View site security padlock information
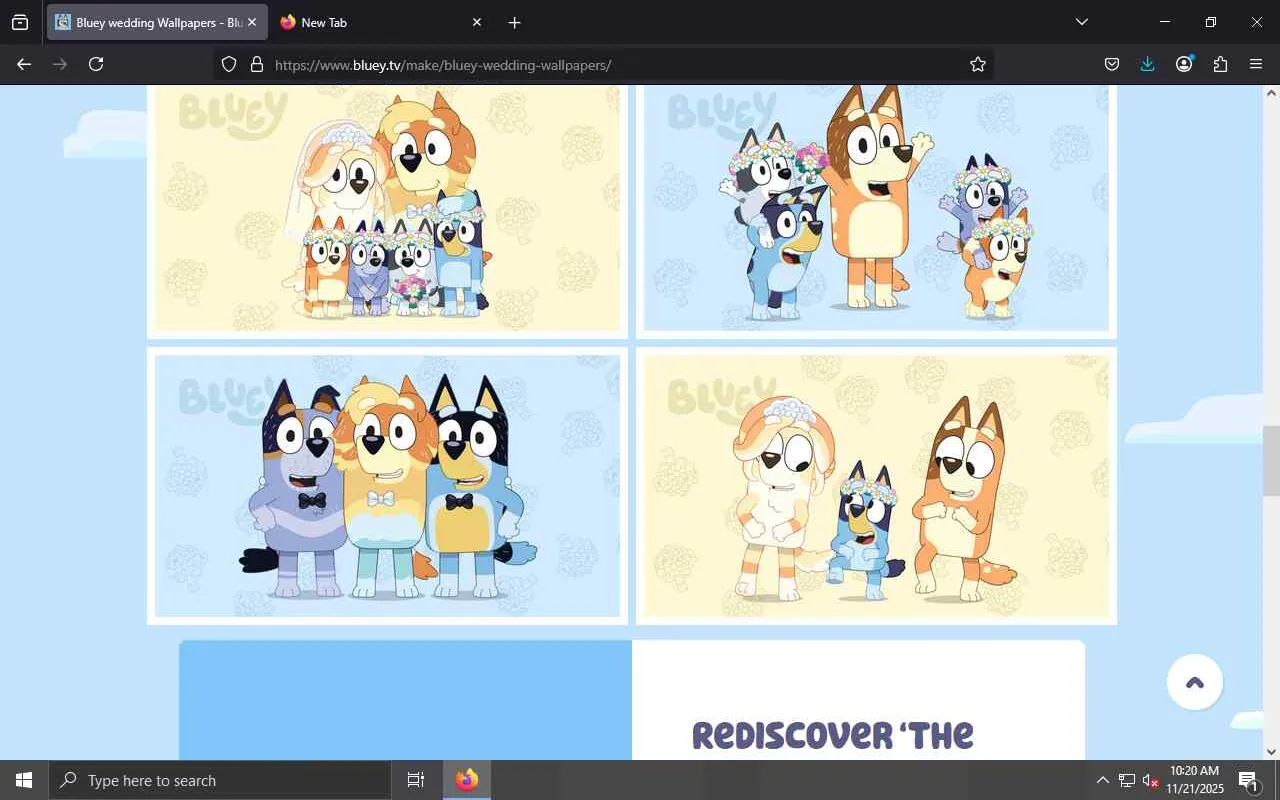Screen dimensions: 1280x800 pyautogui.click(x=257, y=64)
